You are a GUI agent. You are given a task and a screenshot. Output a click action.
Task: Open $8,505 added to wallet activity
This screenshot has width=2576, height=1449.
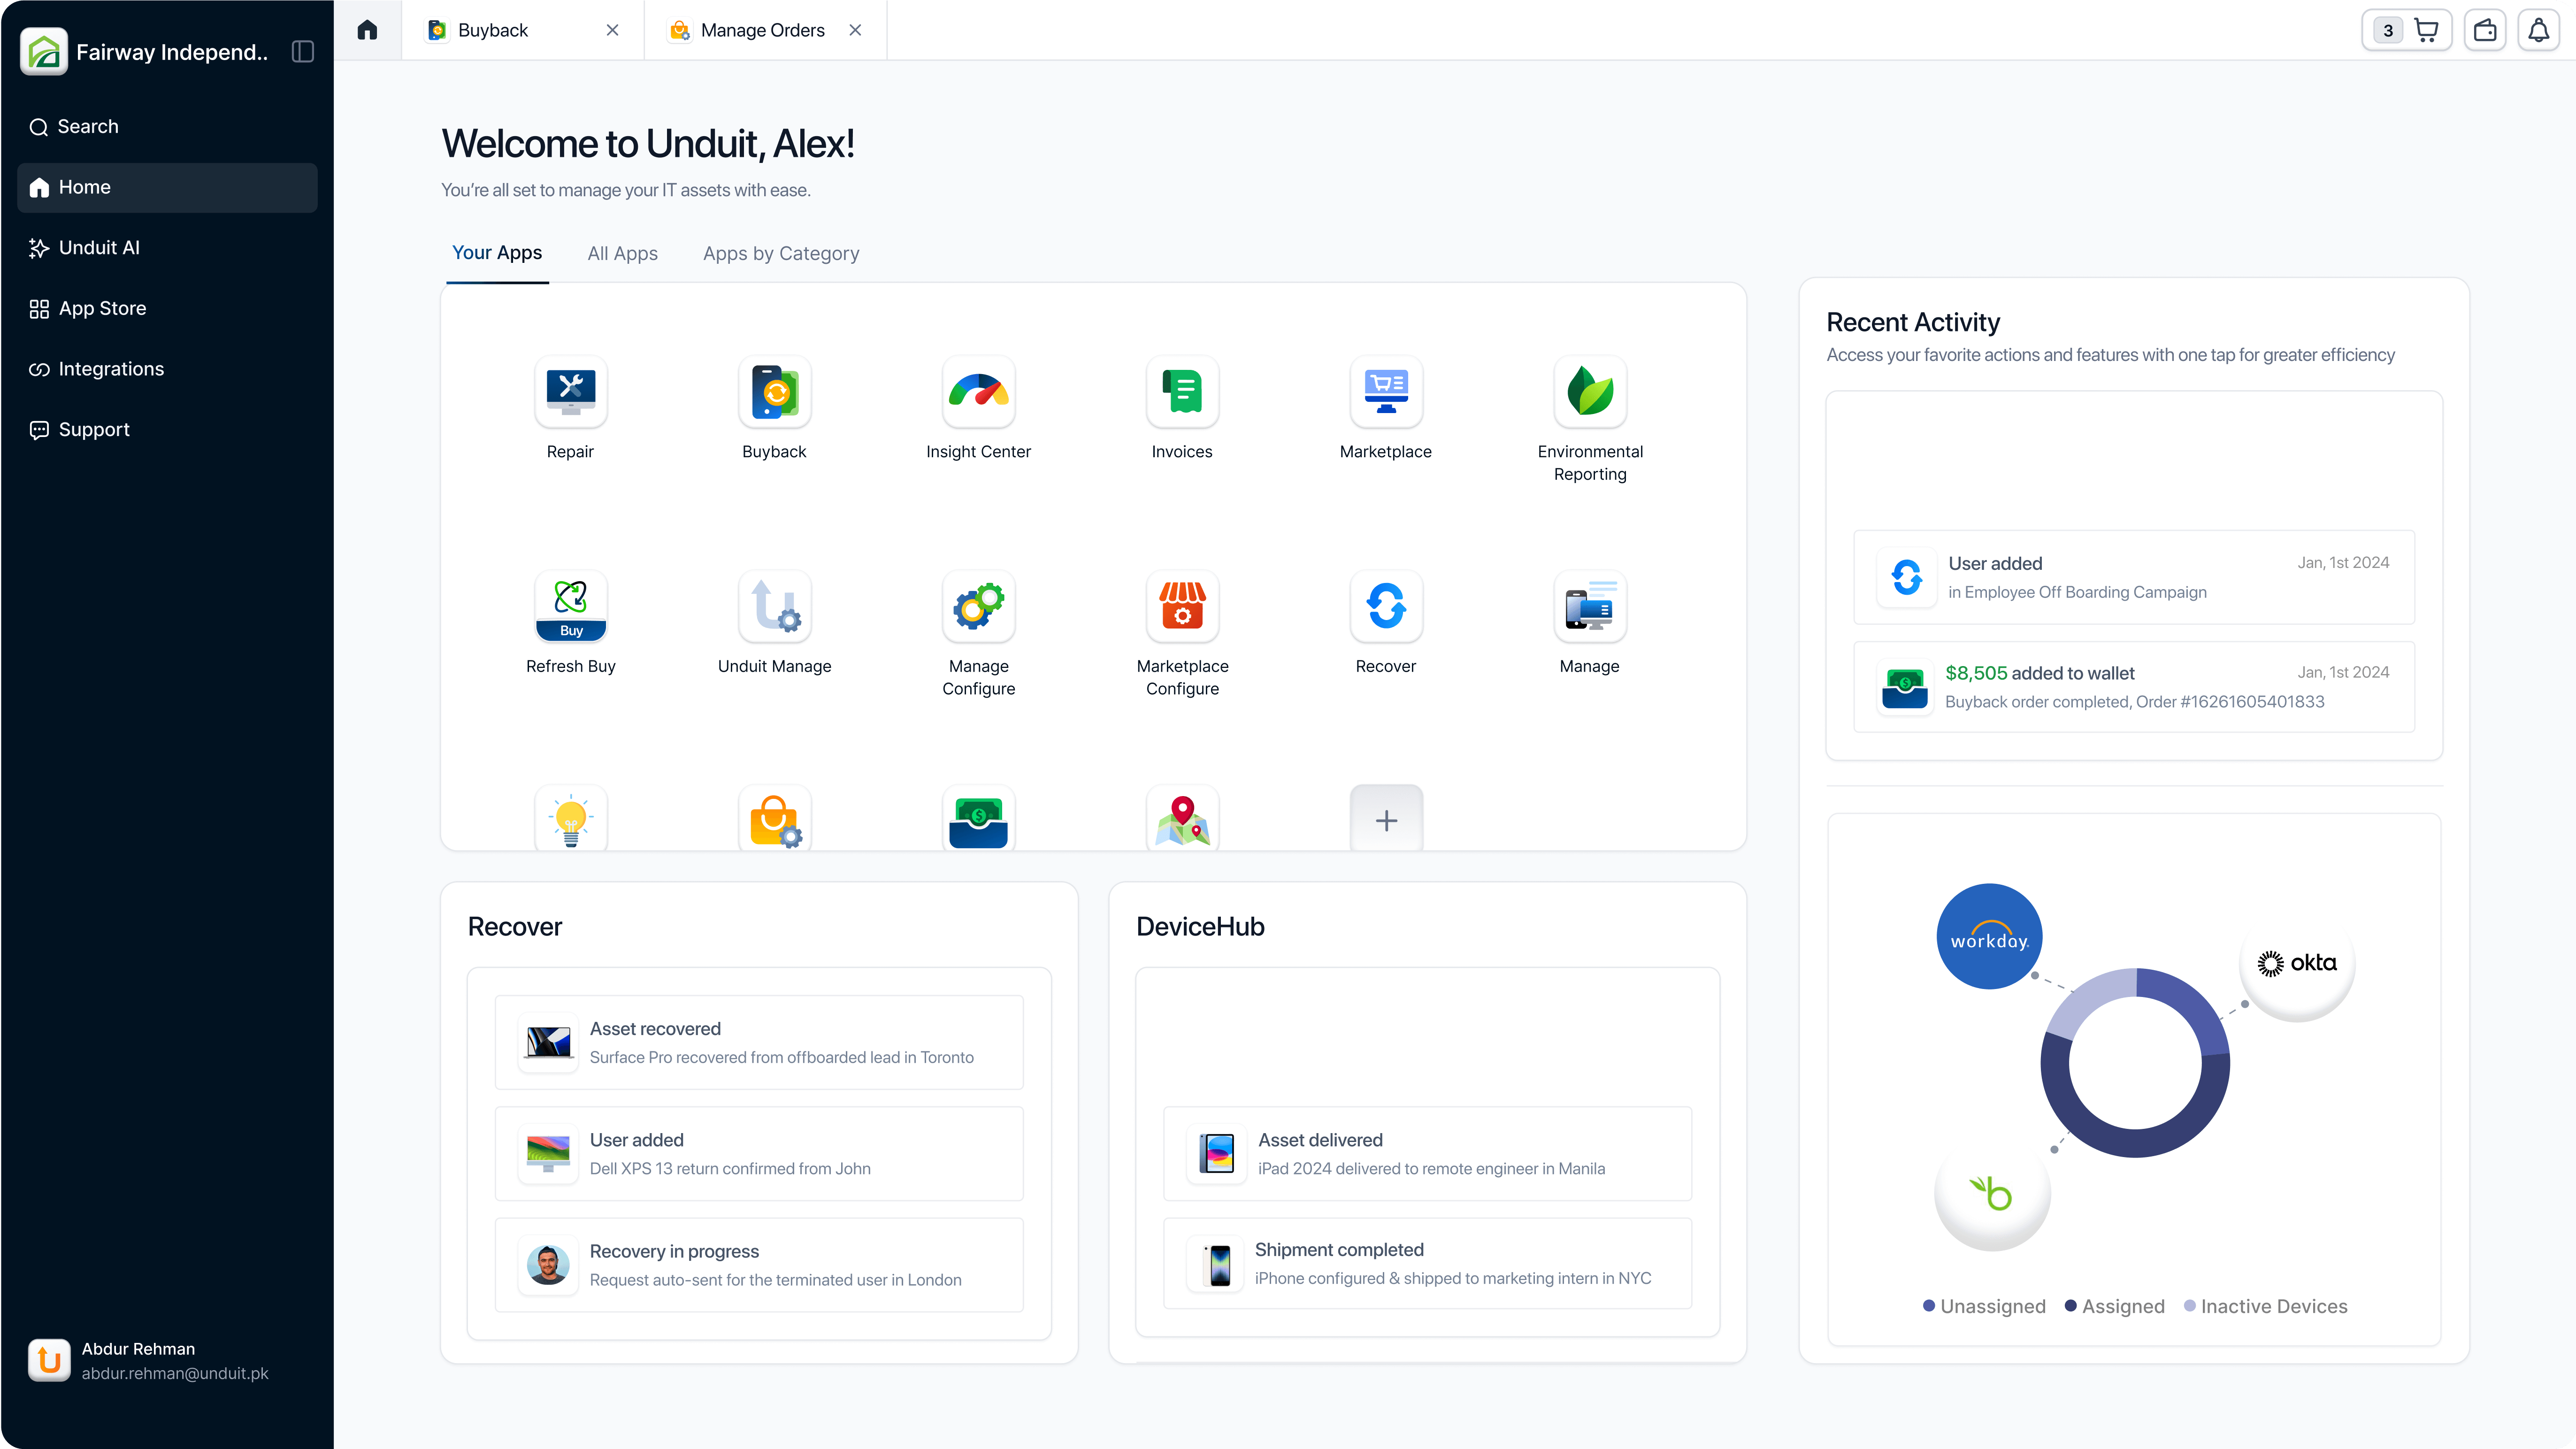coord(2134,687)
